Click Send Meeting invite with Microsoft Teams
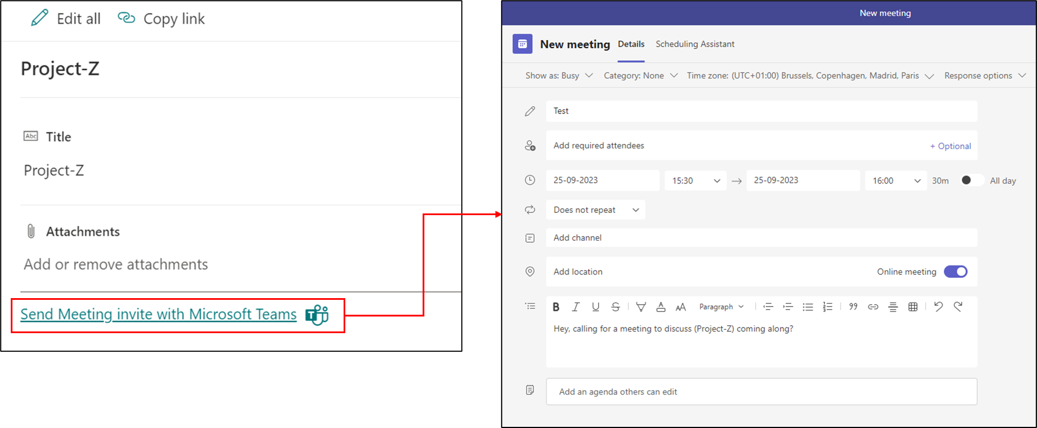The image size is (1037, 428). tap(159, 315)
